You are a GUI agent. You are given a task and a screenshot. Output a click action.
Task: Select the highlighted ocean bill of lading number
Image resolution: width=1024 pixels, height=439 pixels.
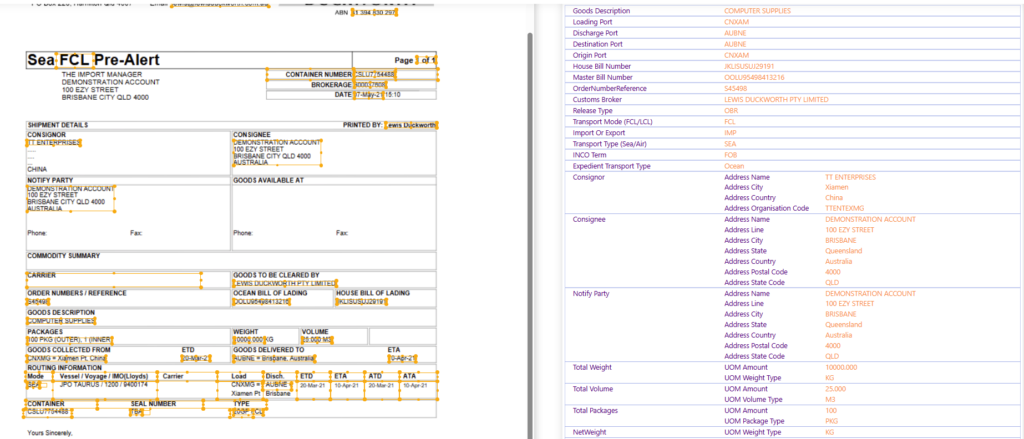(261, 302)
